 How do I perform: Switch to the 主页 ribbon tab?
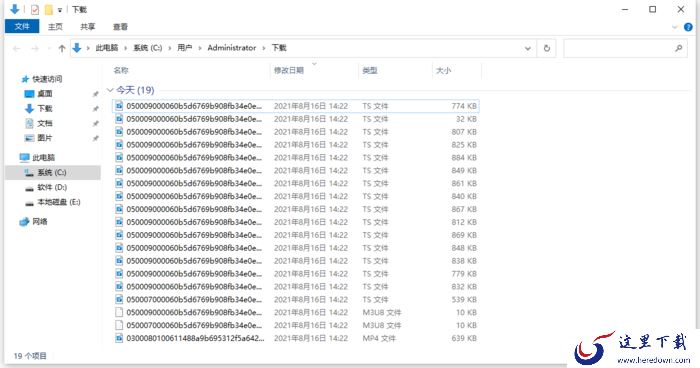55,27
